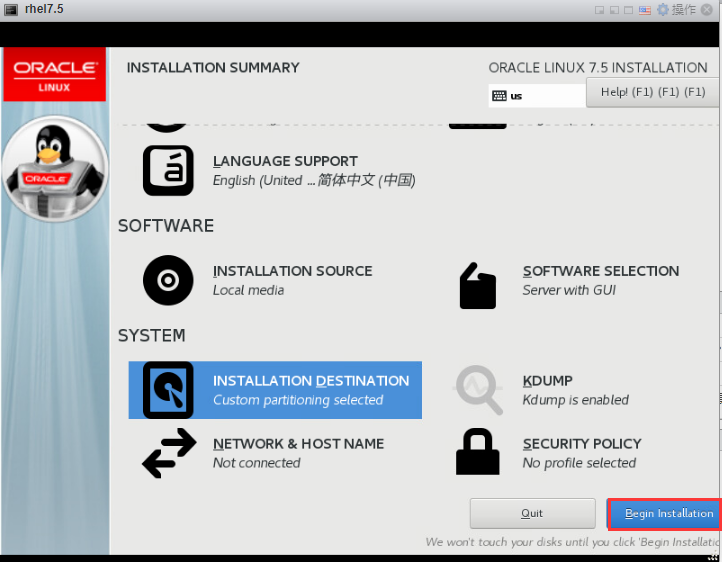Click the rhel7.5 window title text

pos(44,9)
